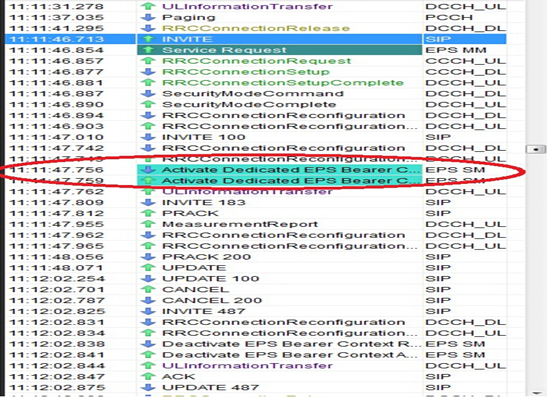
Task: Click the up arrow icon beside the ACK message
Action: click(149, 376)
